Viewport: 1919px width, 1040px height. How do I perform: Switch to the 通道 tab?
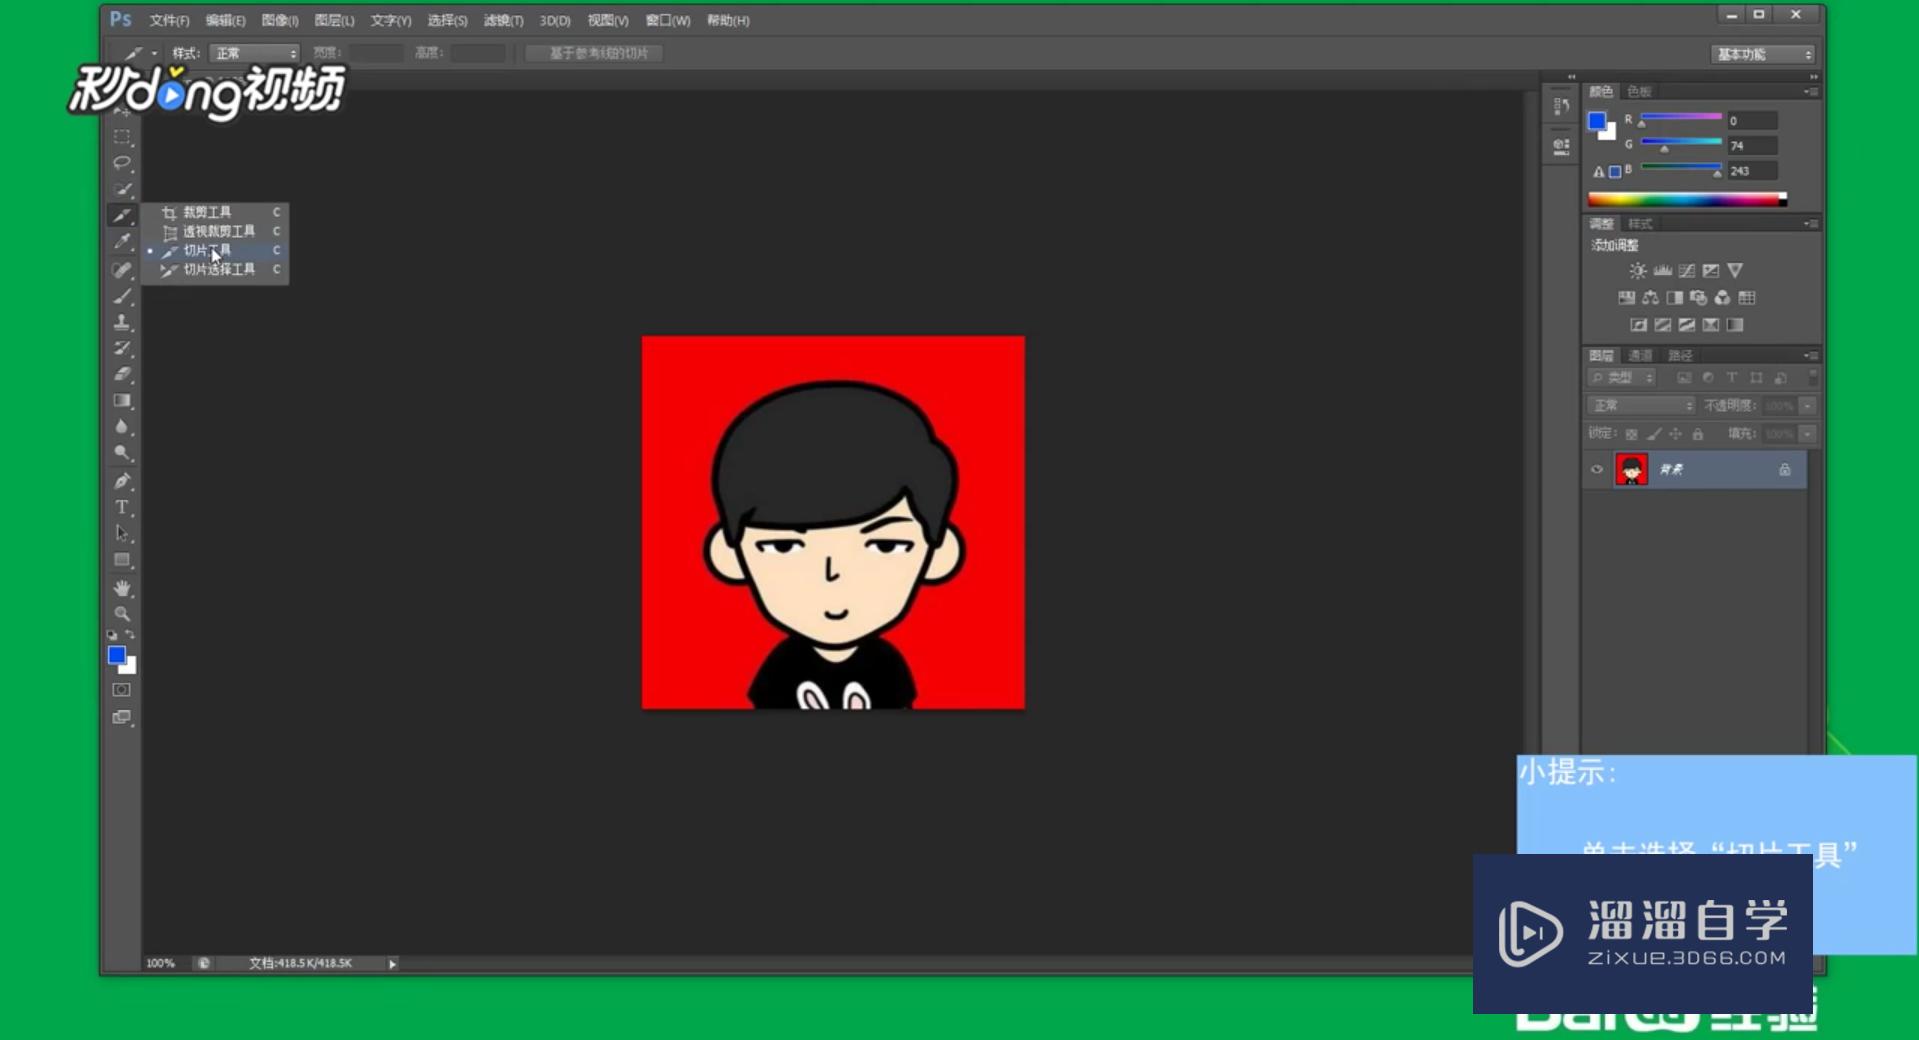point(1640,356)
